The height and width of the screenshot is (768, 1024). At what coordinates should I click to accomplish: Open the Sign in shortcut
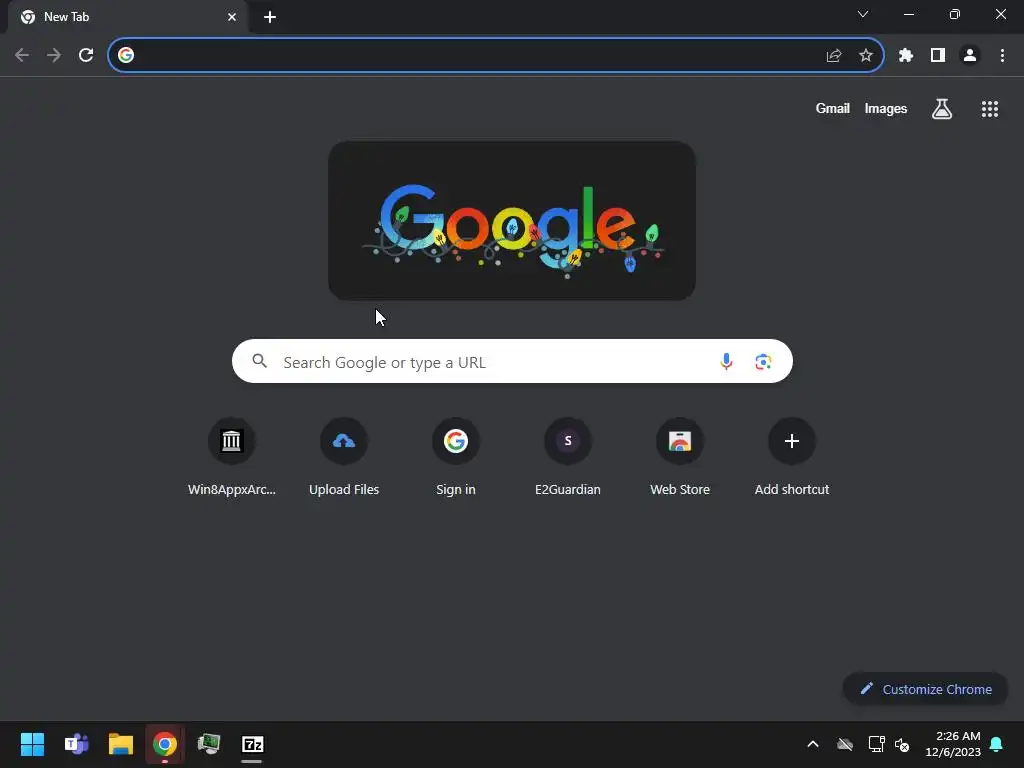[456, 457]
